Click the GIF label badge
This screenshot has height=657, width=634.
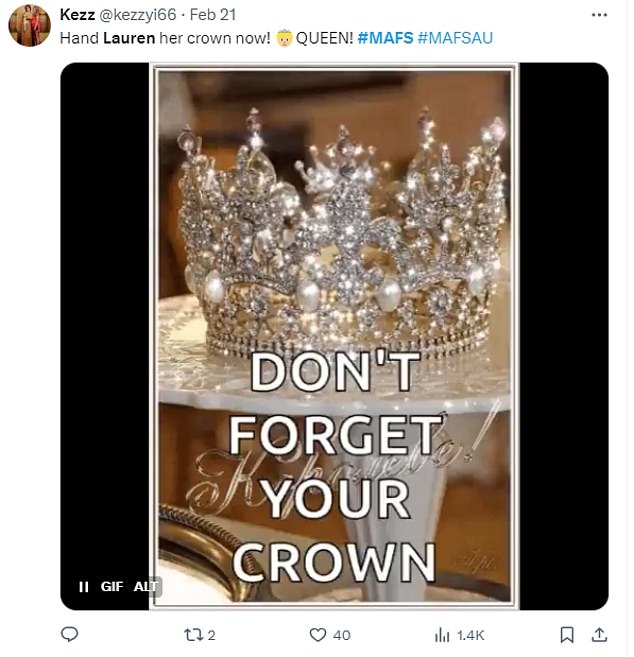pyautogui.click(x=112, y=586)
